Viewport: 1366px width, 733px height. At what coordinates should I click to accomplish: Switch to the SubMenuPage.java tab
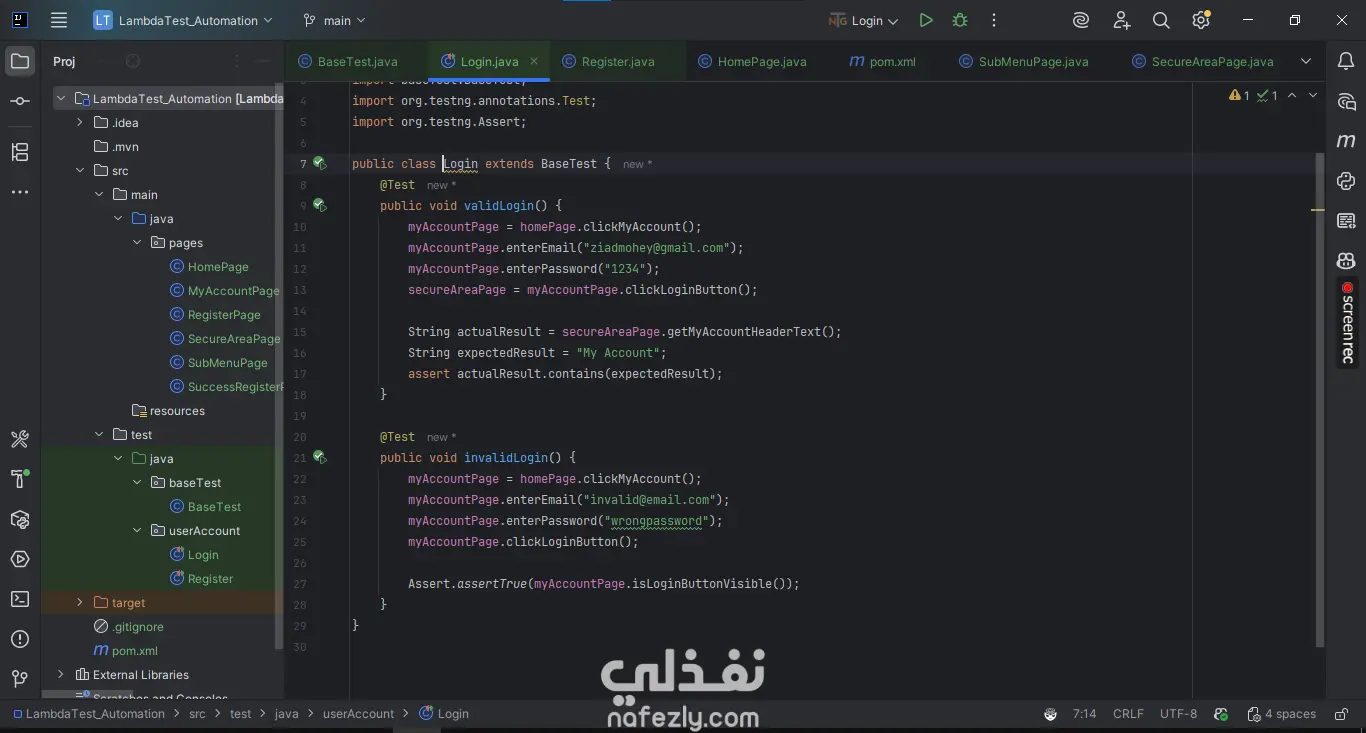[x=1023, y=61]
